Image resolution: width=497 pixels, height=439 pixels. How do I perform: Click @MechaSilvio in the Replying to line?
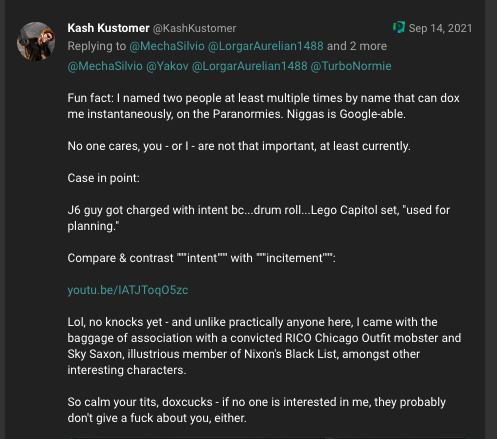[167, 46]
